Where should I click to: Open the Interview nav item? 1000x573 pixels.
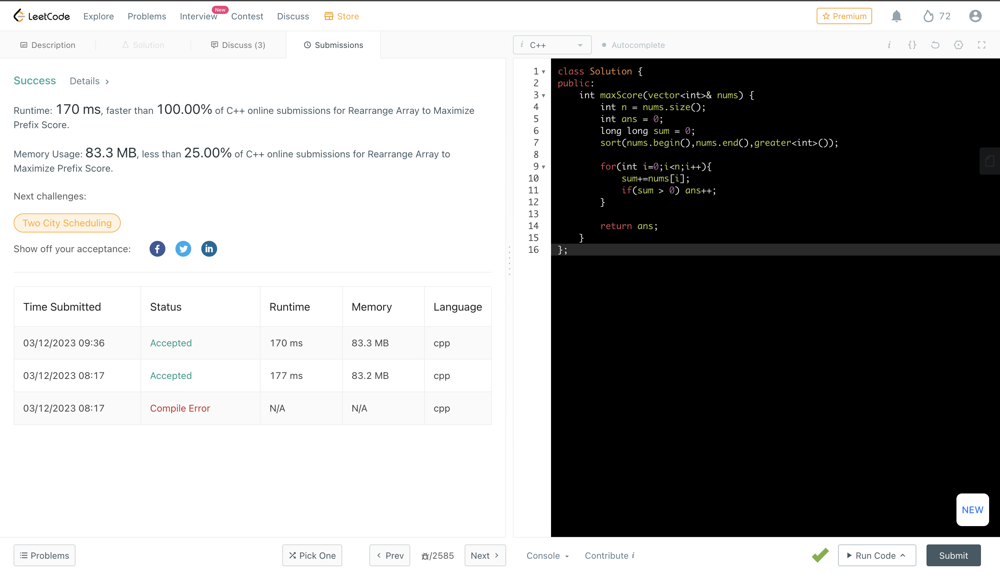198,16
